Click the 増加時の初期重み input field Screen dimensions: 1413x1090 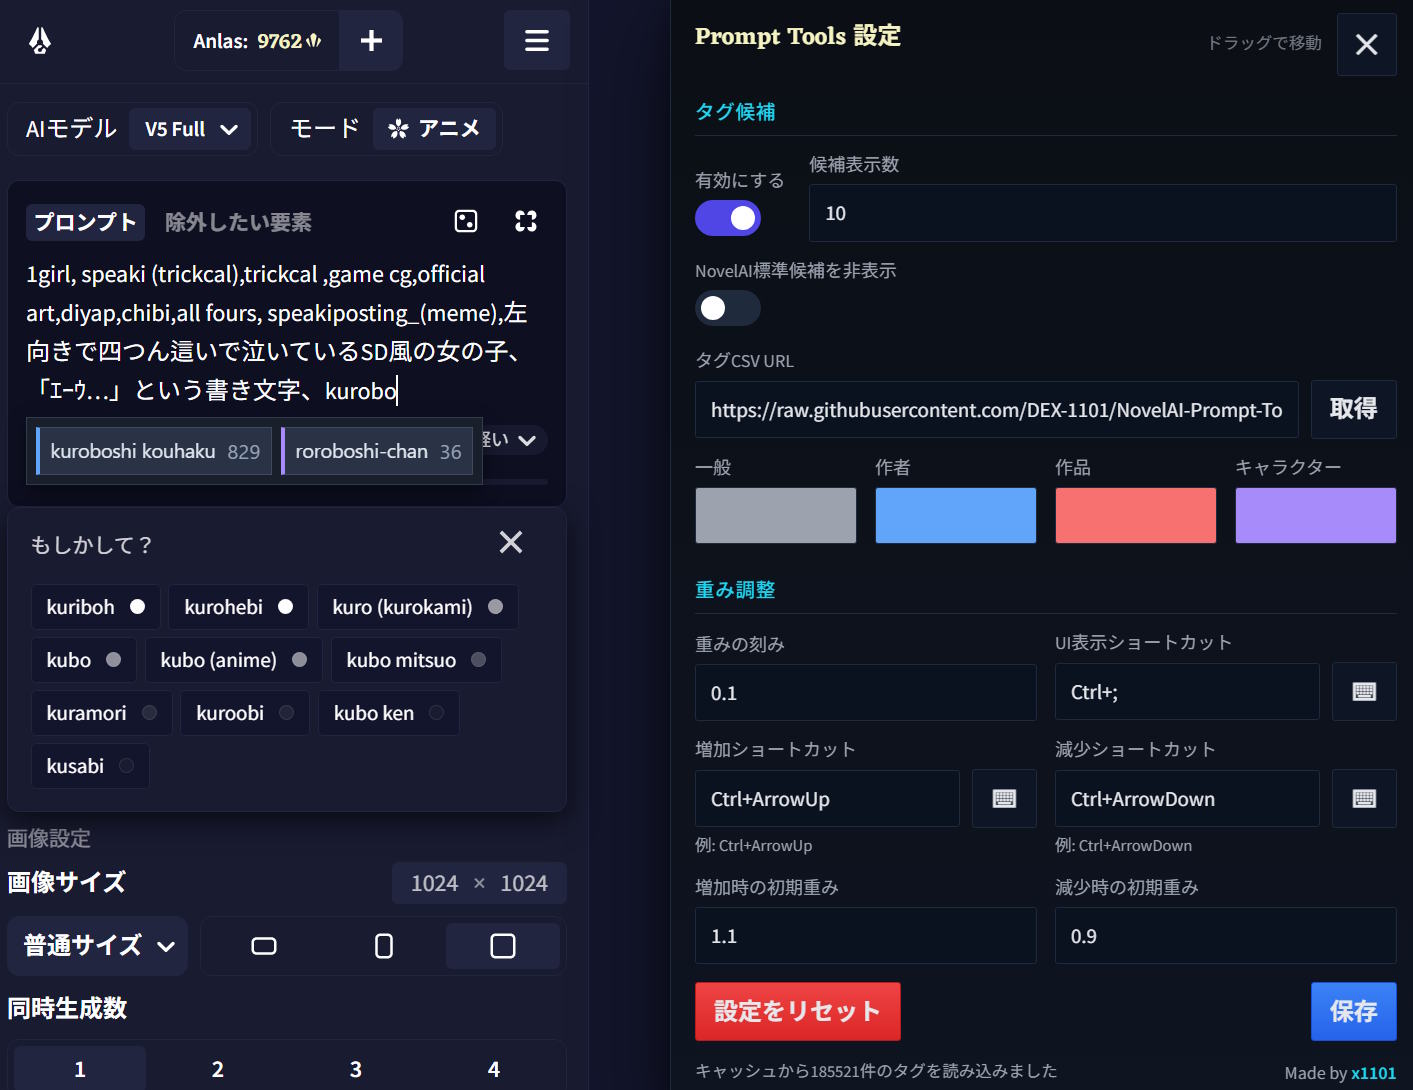click(866, 936)
